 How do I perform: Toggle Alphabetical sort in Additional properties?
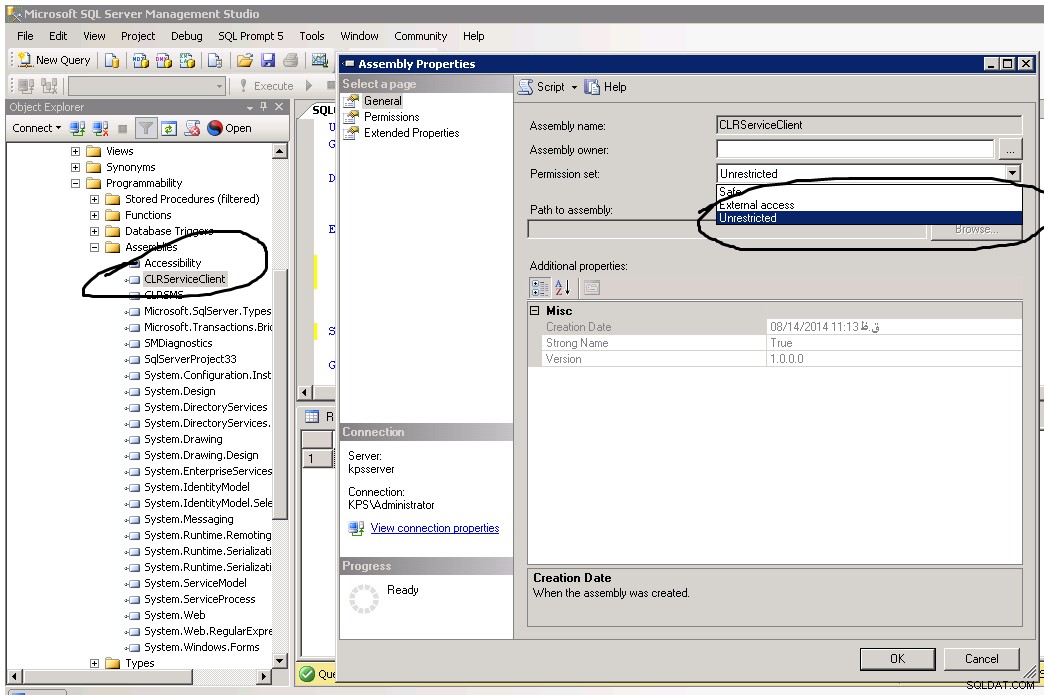(x=563, y=288)
